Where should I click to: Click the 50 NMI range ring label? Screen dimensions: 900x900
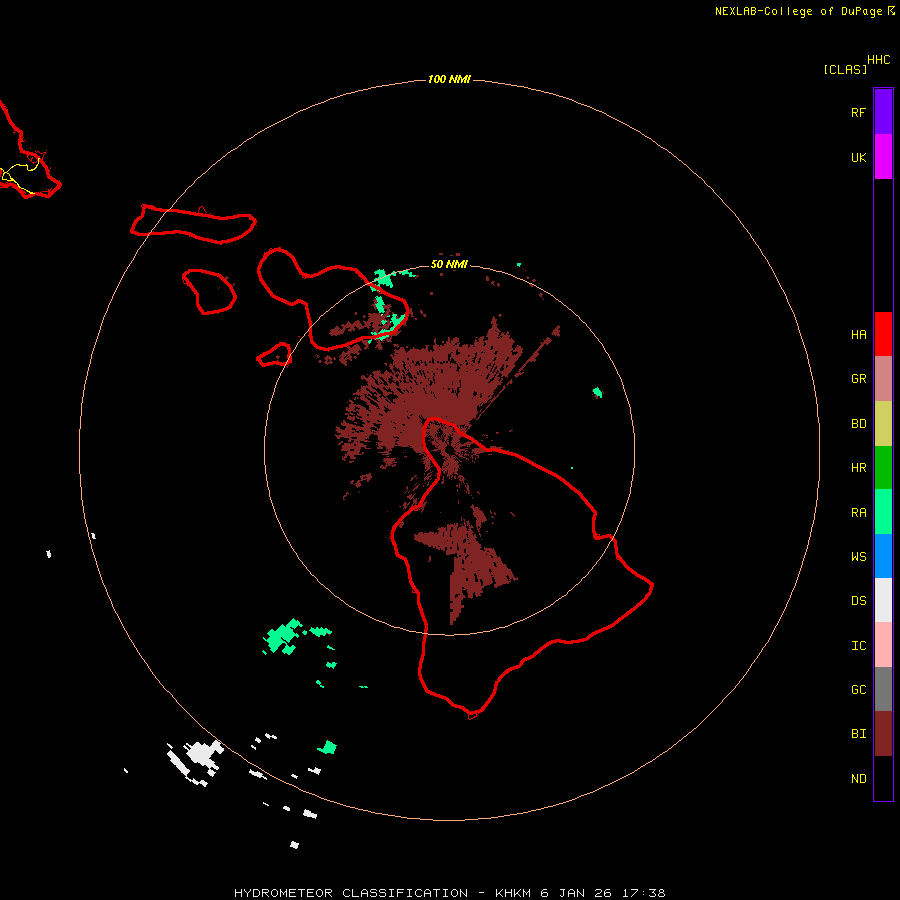point(449,264)
